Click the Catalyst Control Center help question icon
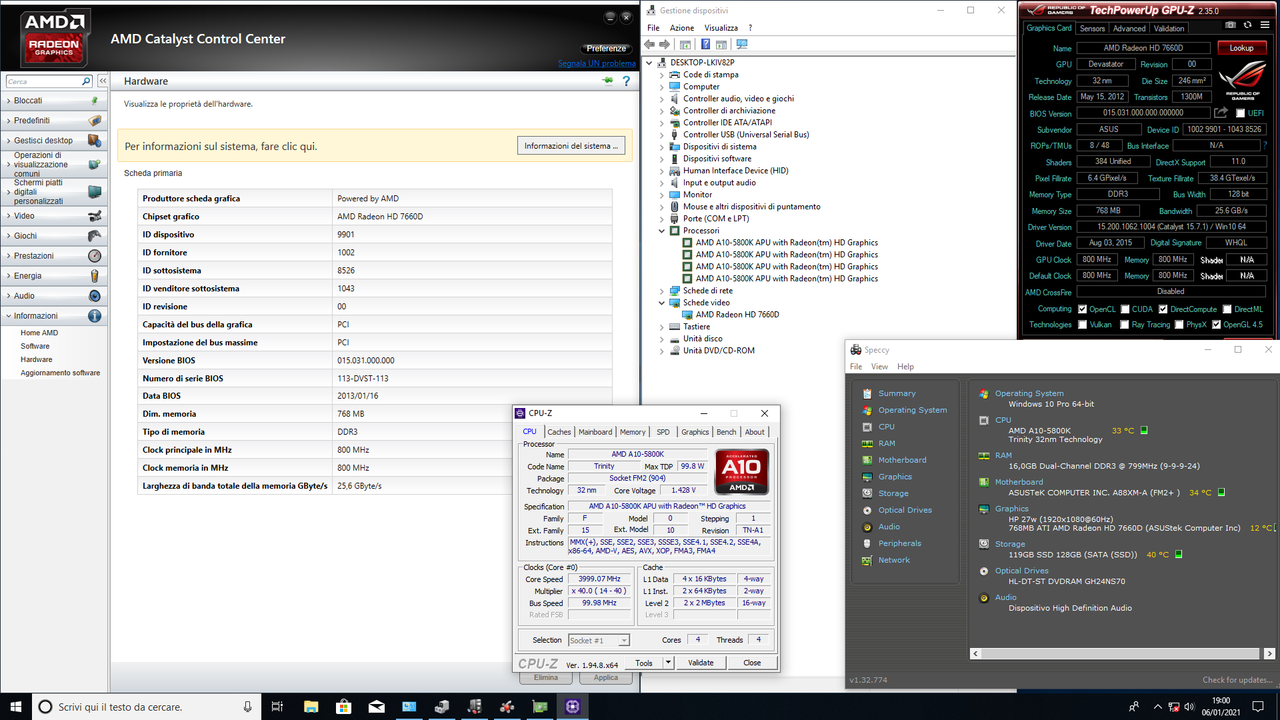 (626, 81)
